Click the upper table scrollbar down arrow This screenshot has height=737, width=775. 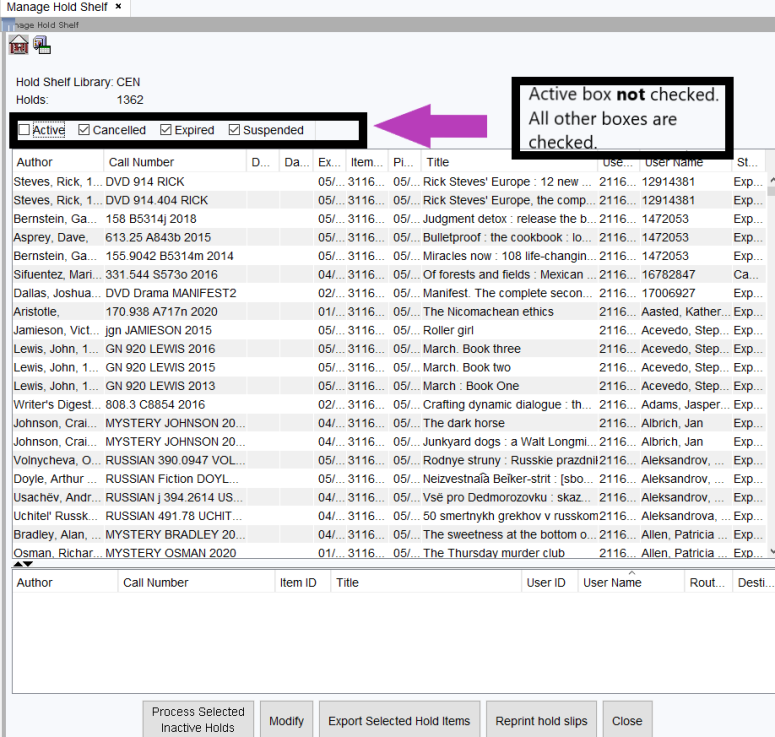(771, 551)
